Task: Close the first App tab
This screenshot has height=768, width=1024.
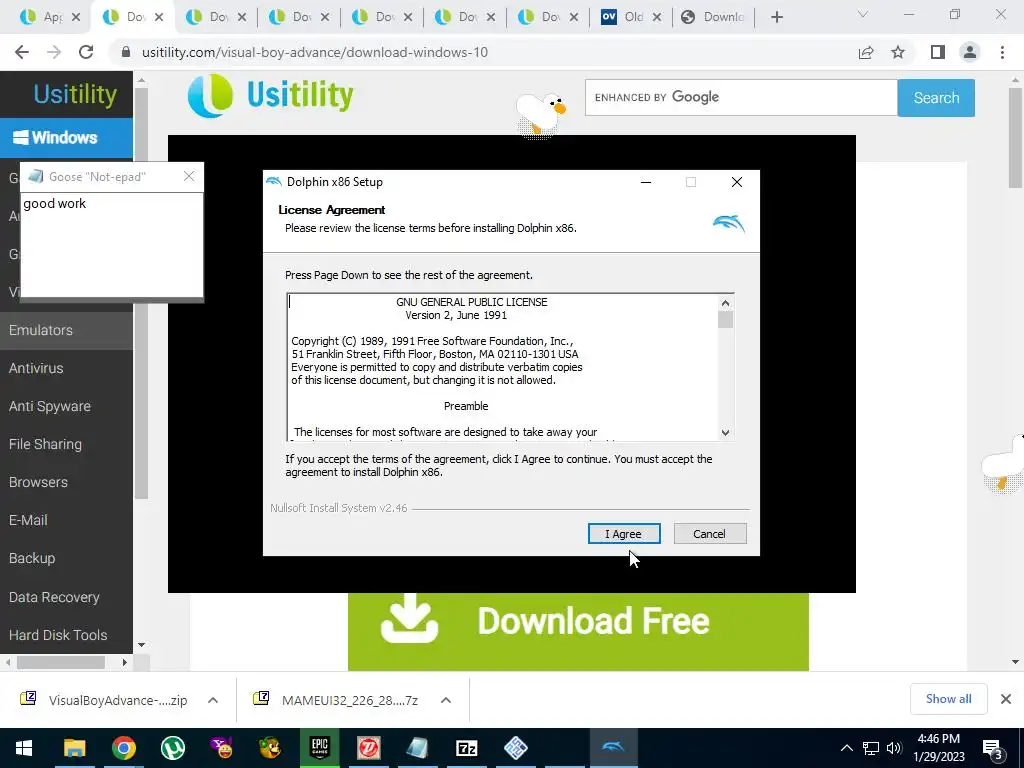Action: point(76,17)
